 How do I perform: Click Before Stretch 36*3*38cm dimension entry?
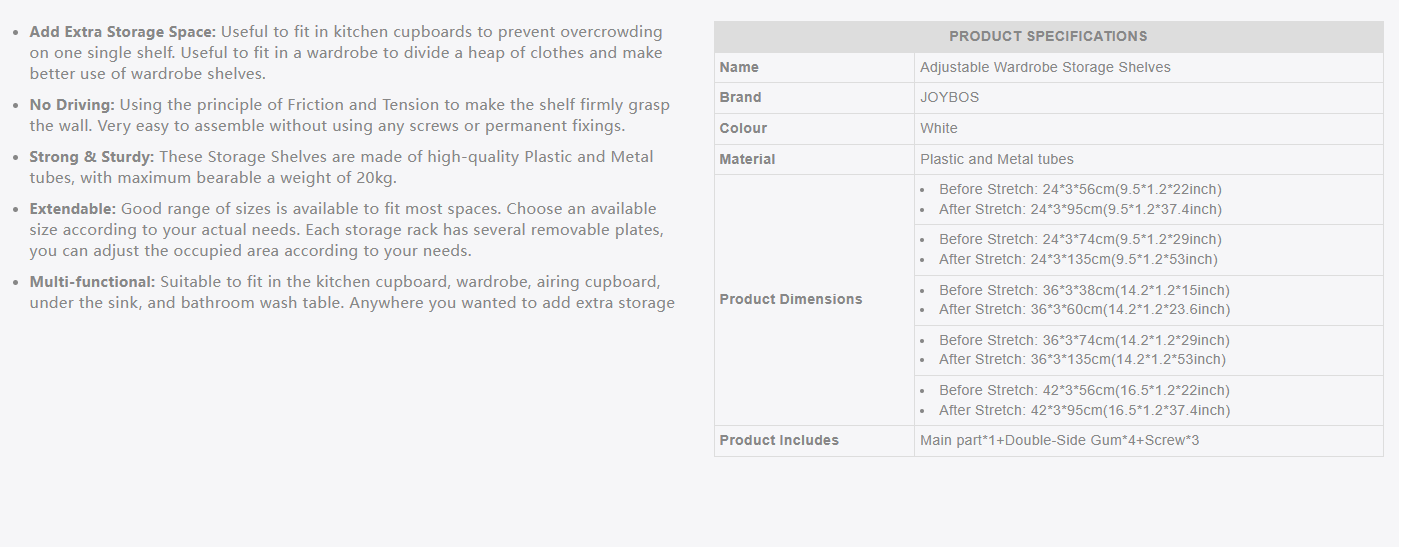[1084, 290]
